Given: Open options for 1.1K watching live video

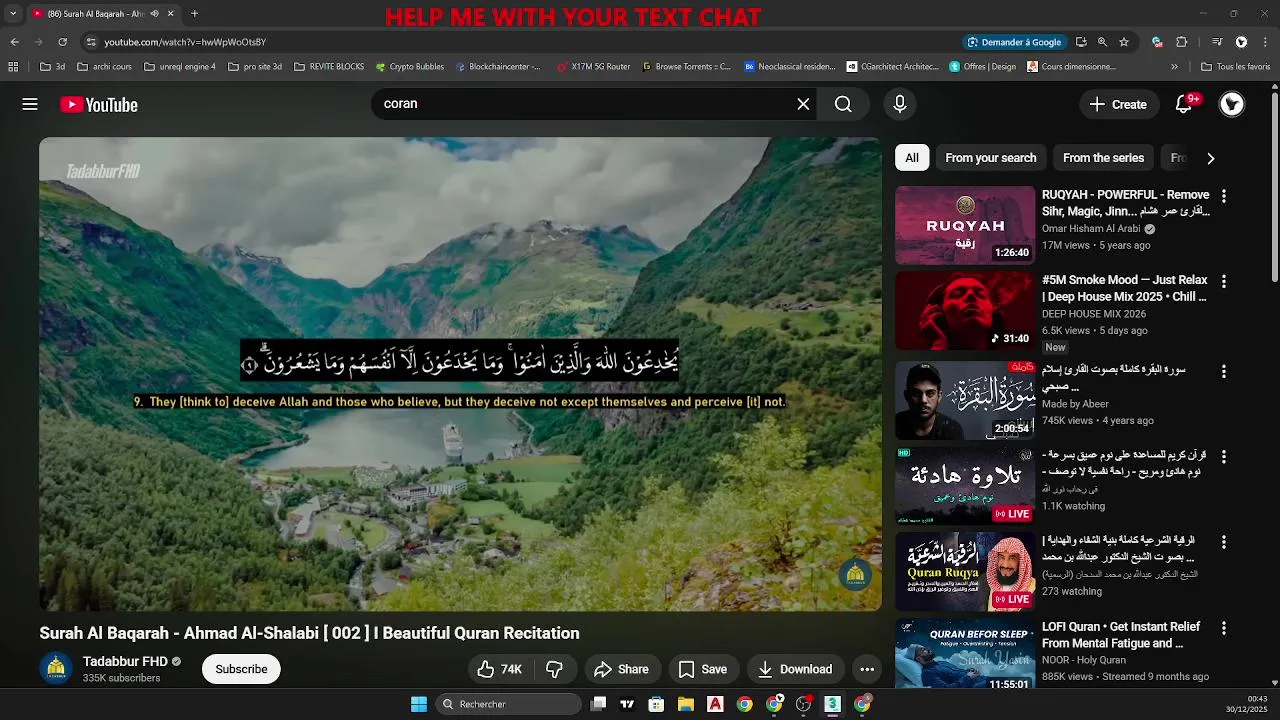Looking at the screenshot, I should pos(1223,457).
